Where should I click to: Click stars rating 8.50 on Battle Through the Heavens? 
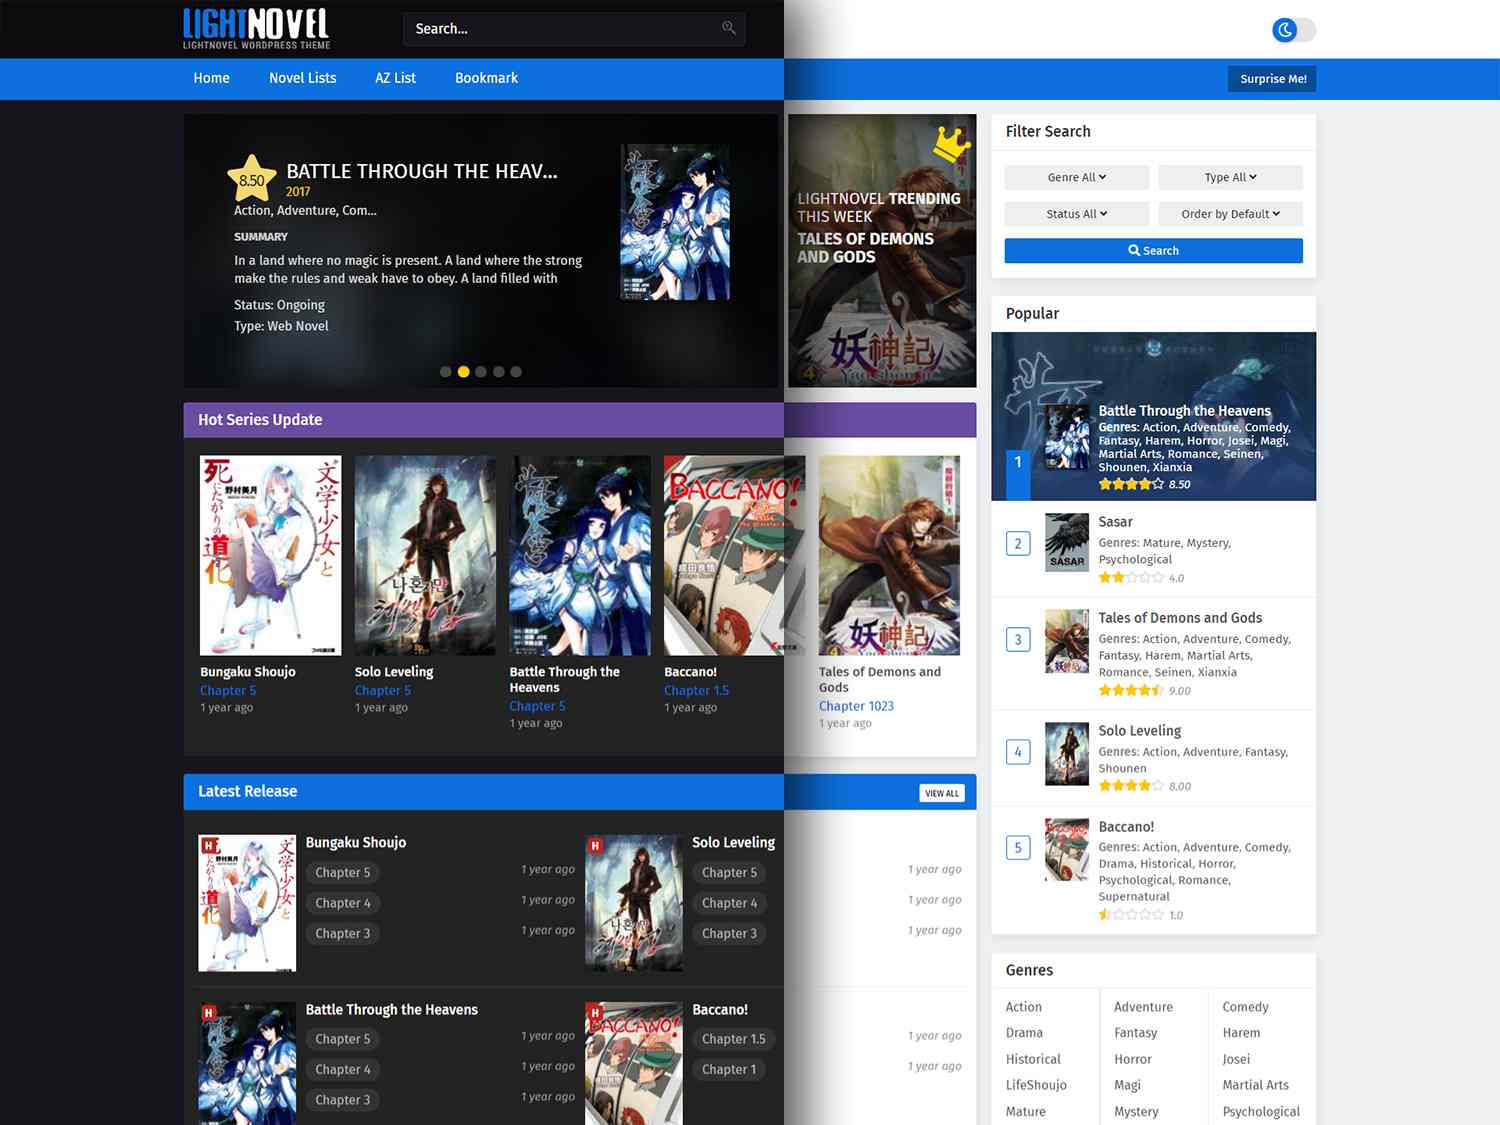click(x=1131, y=484)
